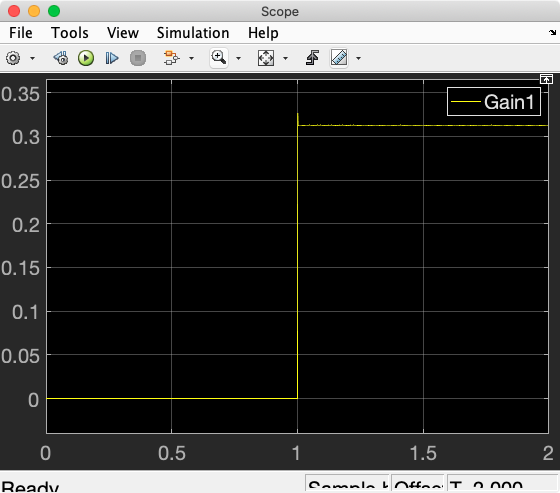
Task: Open the Triggers tool icon
Action: (312, 58)
